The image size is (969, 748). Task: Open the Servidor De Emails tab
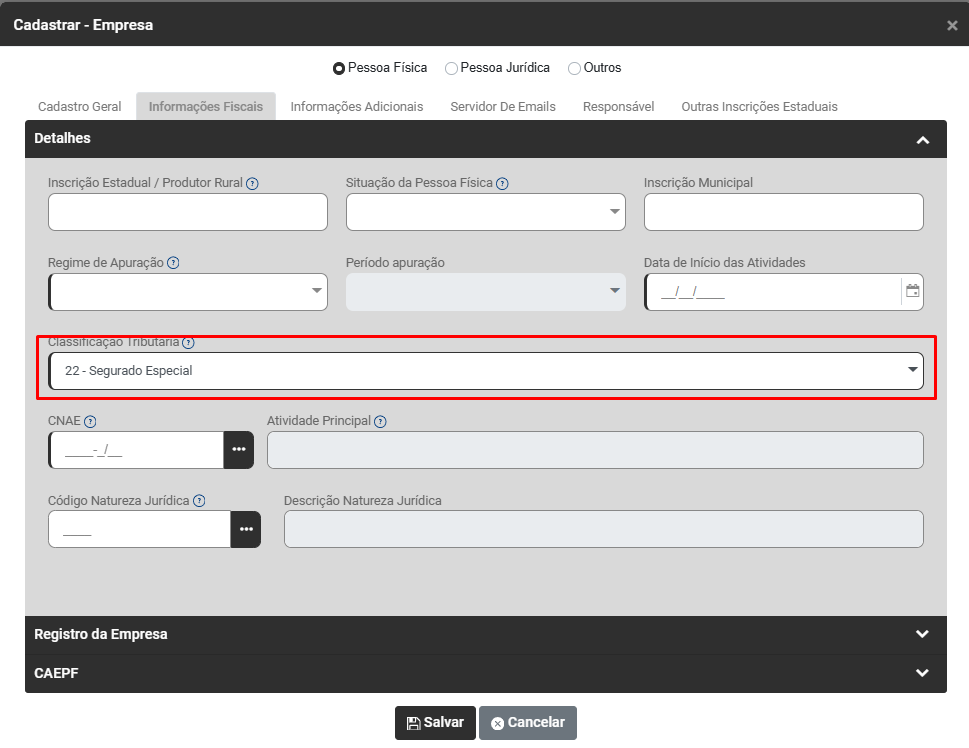(502, 106)
